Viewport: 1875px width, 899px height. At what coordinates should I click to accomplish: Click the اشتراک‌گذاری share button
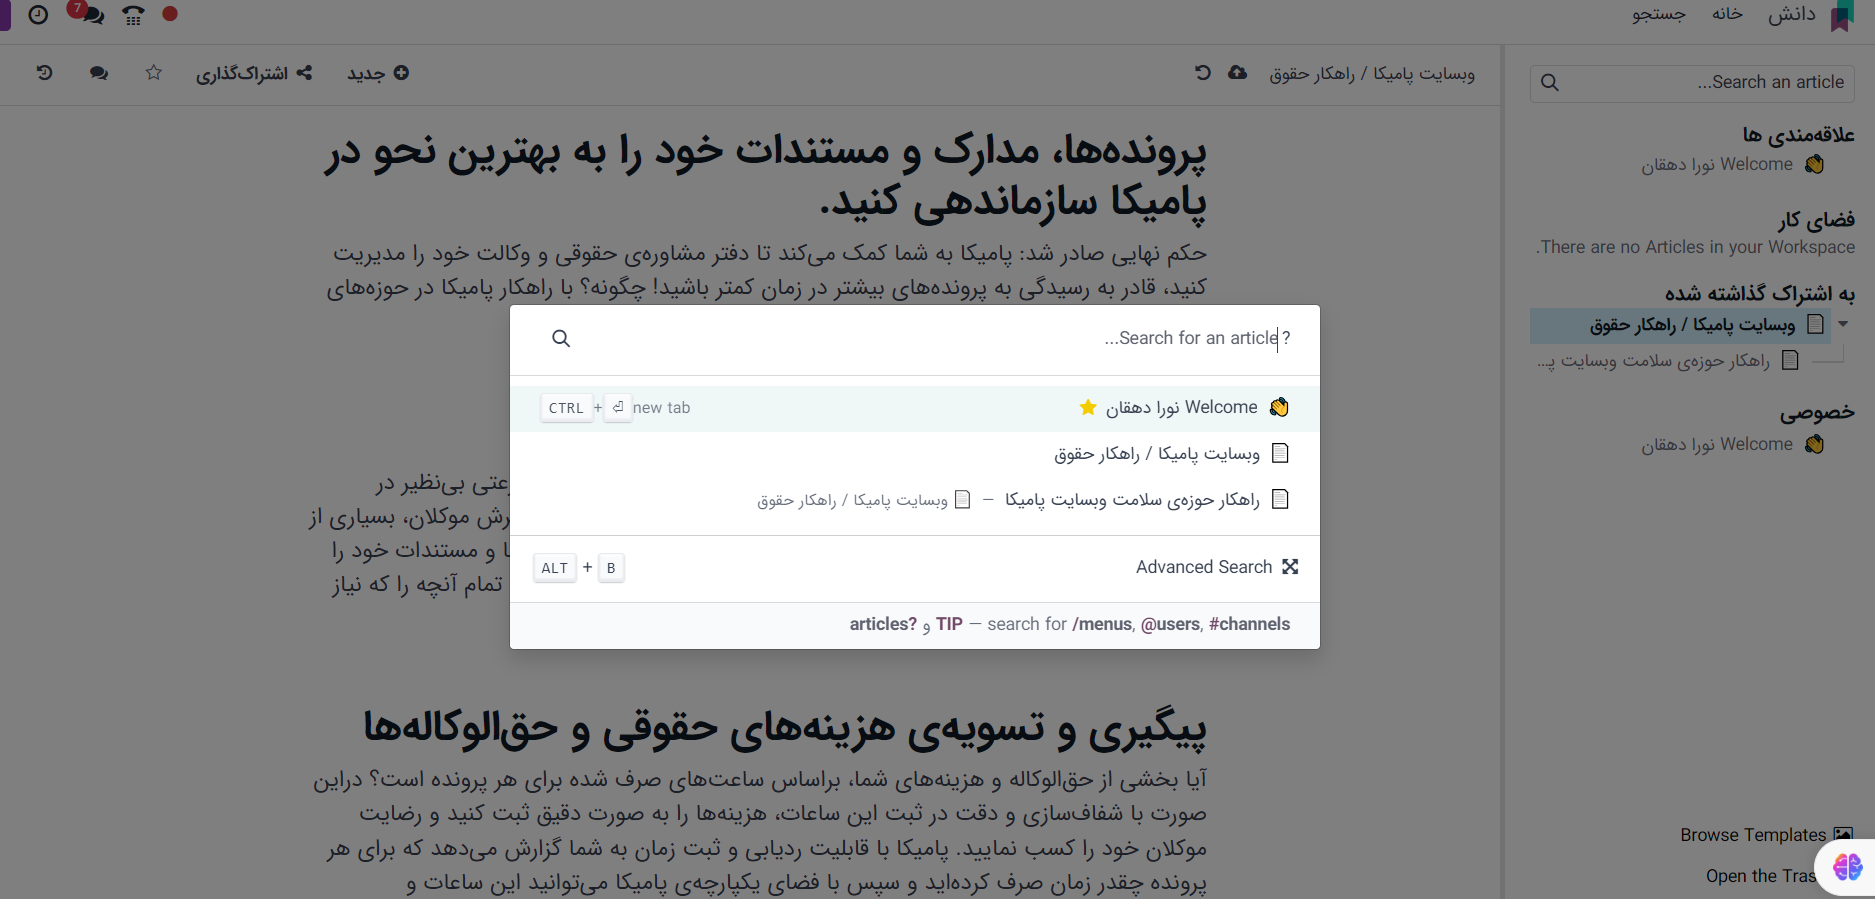click(254, 73)
